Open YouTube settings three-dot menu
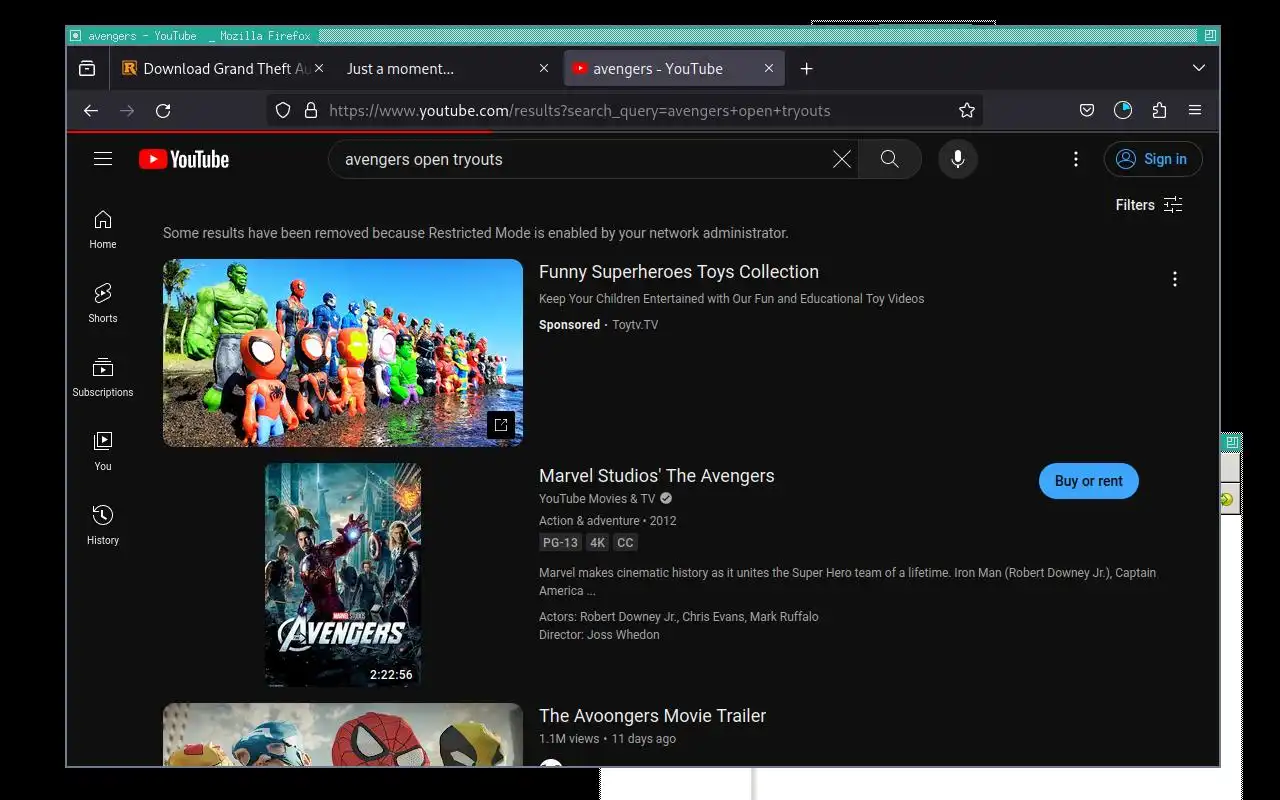 [1076, 159]
